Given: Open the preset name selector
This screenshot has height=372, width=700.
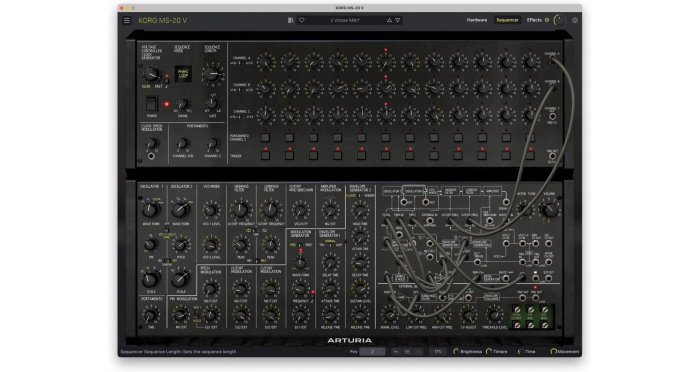Looking at the screenshot, I should tap(345, 20).
